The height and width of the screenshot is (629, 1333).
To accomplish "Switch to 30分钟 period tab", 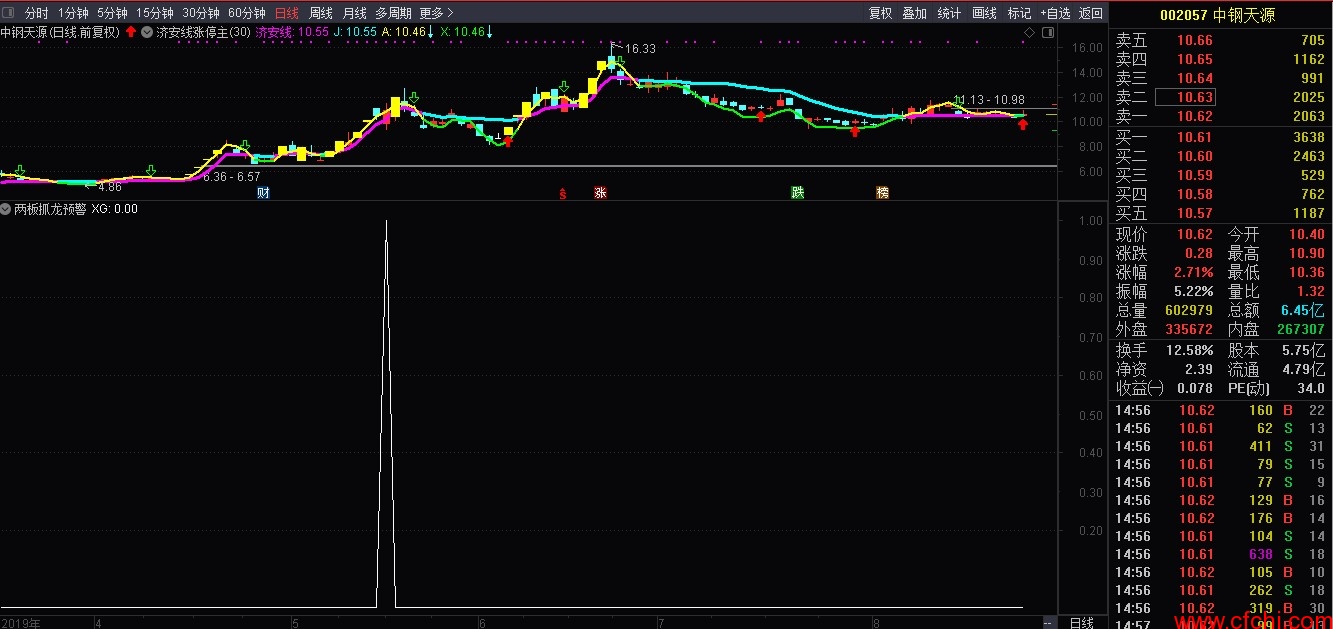I will [200, 13].
